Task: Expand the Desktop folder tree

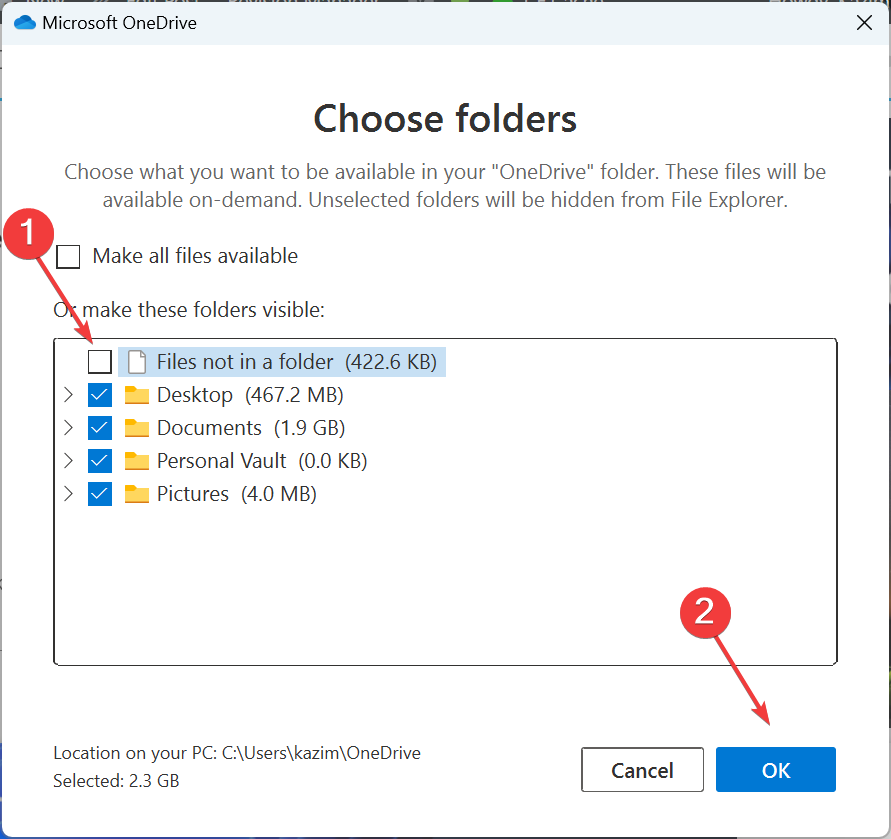Action: pos(69,394)
